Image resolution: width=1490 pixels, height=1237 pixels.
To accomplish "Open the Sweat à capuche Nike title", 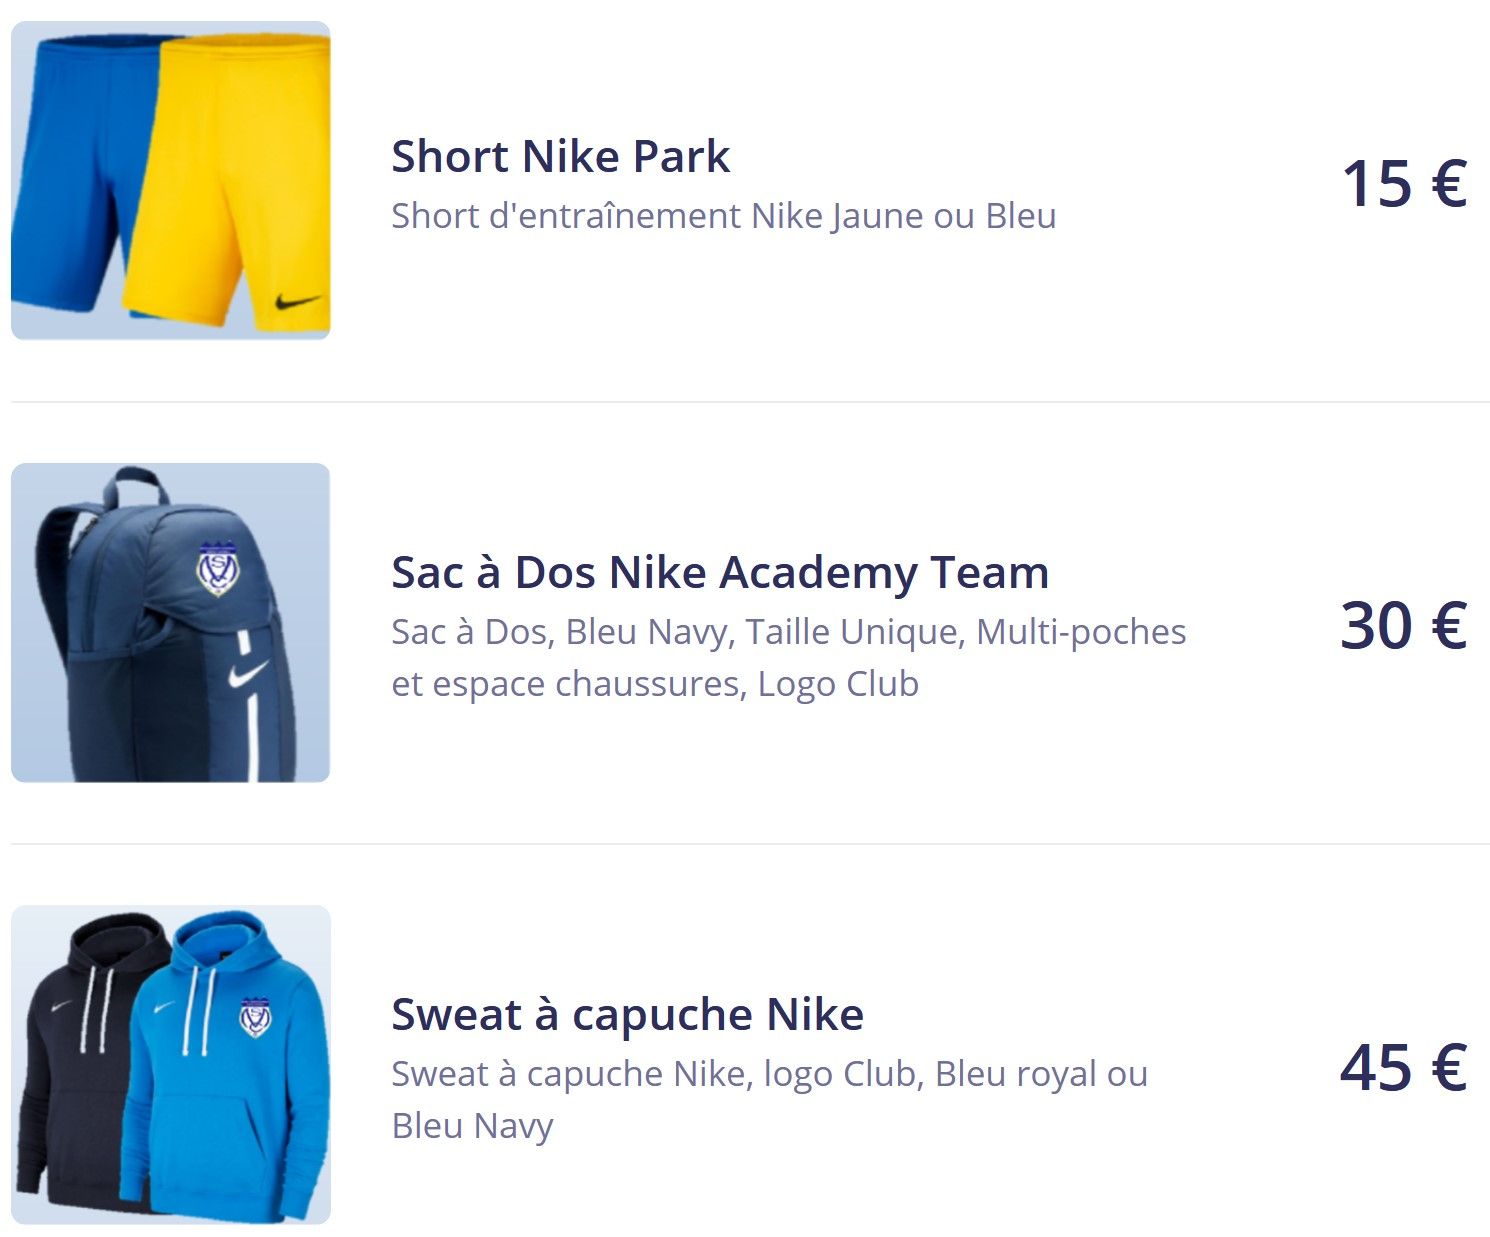I will coord(627,1014).
